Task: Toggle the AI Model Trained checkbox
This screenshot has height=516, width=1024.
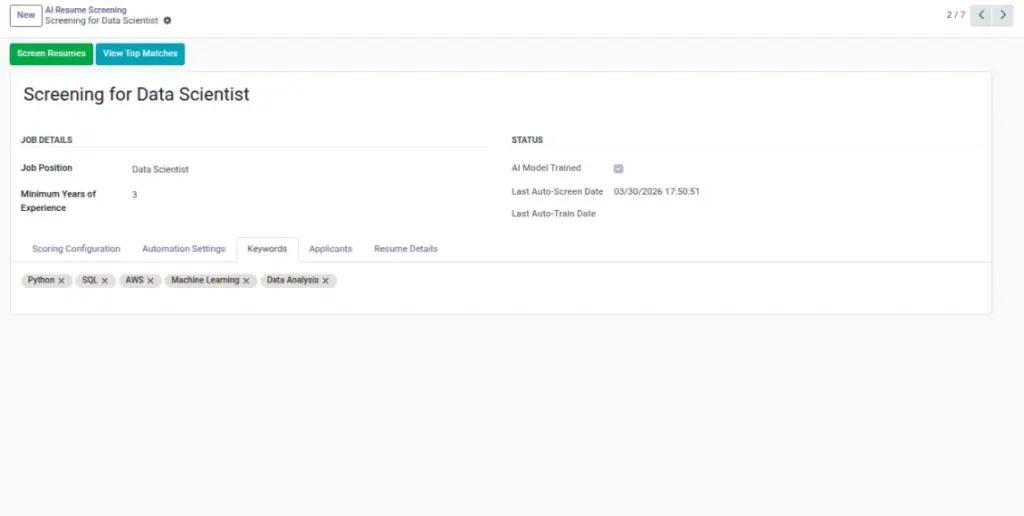Action: click(x=618, y=169)
